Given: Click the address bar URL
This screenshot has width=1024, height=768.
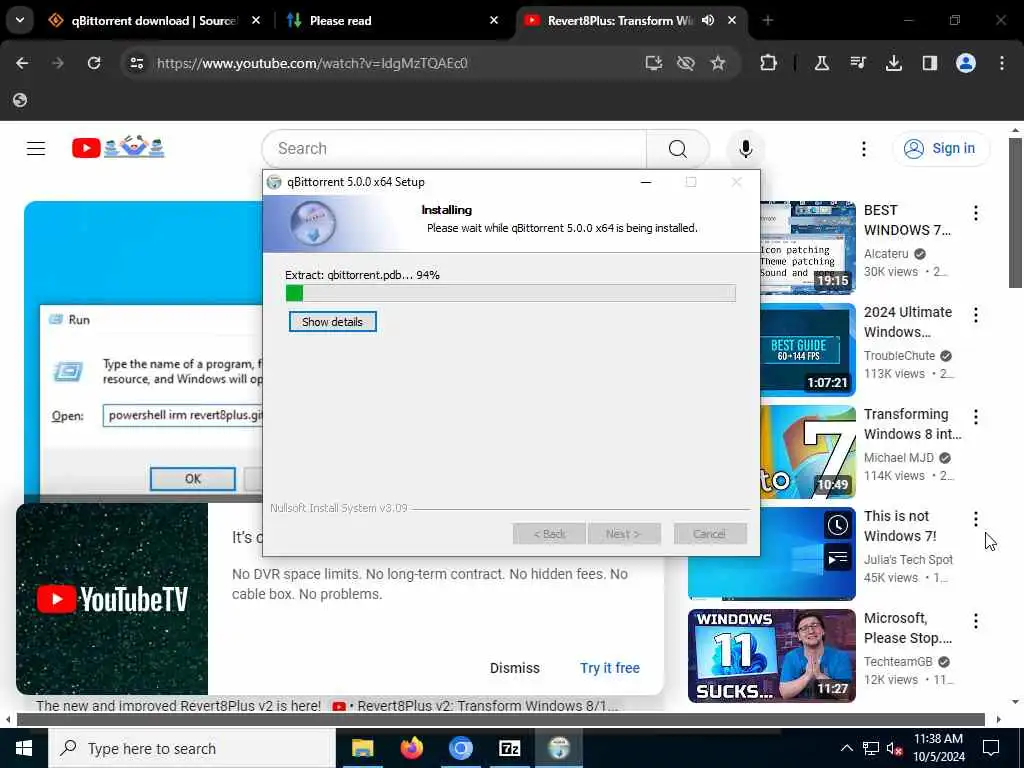Looking at the screenshot, I should 312,63.
